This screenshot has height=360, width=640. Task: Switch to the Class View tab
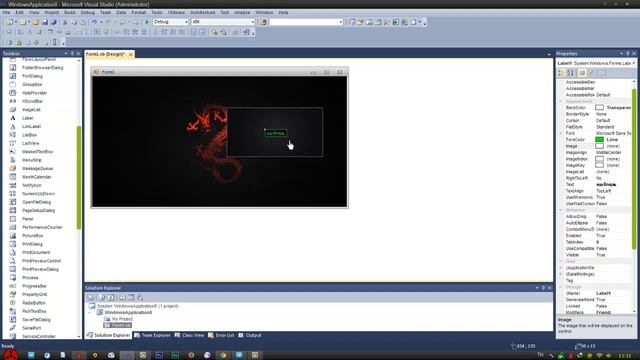point(189,335)
